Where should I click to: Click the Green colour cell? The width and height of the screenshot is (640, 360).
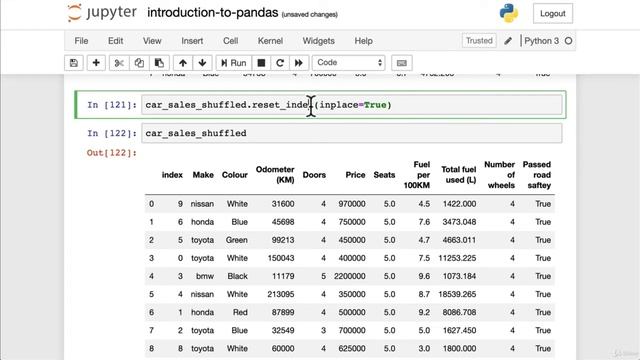(x=237, y=240)
